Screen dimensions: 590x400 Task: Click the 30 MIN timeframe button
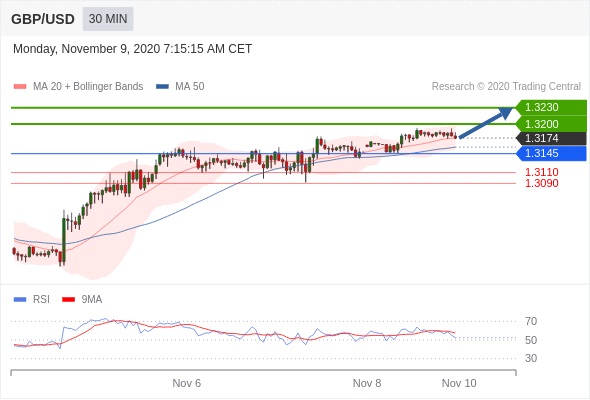pyautogui.click(x=108, y=19)
